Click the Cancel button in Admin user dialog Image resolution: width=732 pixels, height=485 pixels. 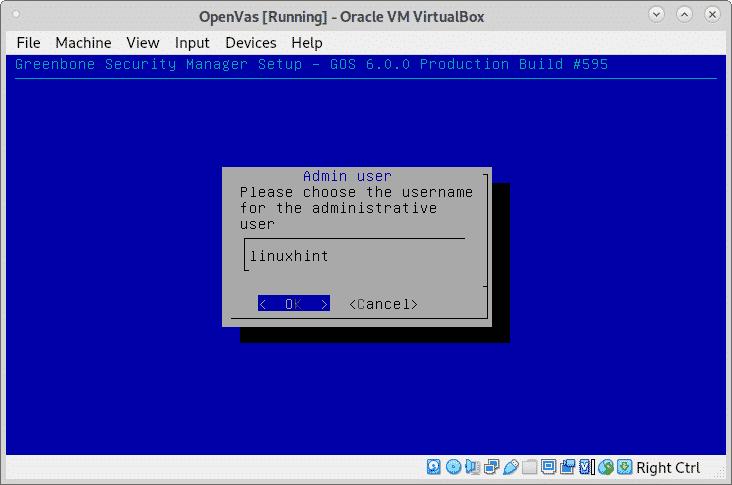383,304
